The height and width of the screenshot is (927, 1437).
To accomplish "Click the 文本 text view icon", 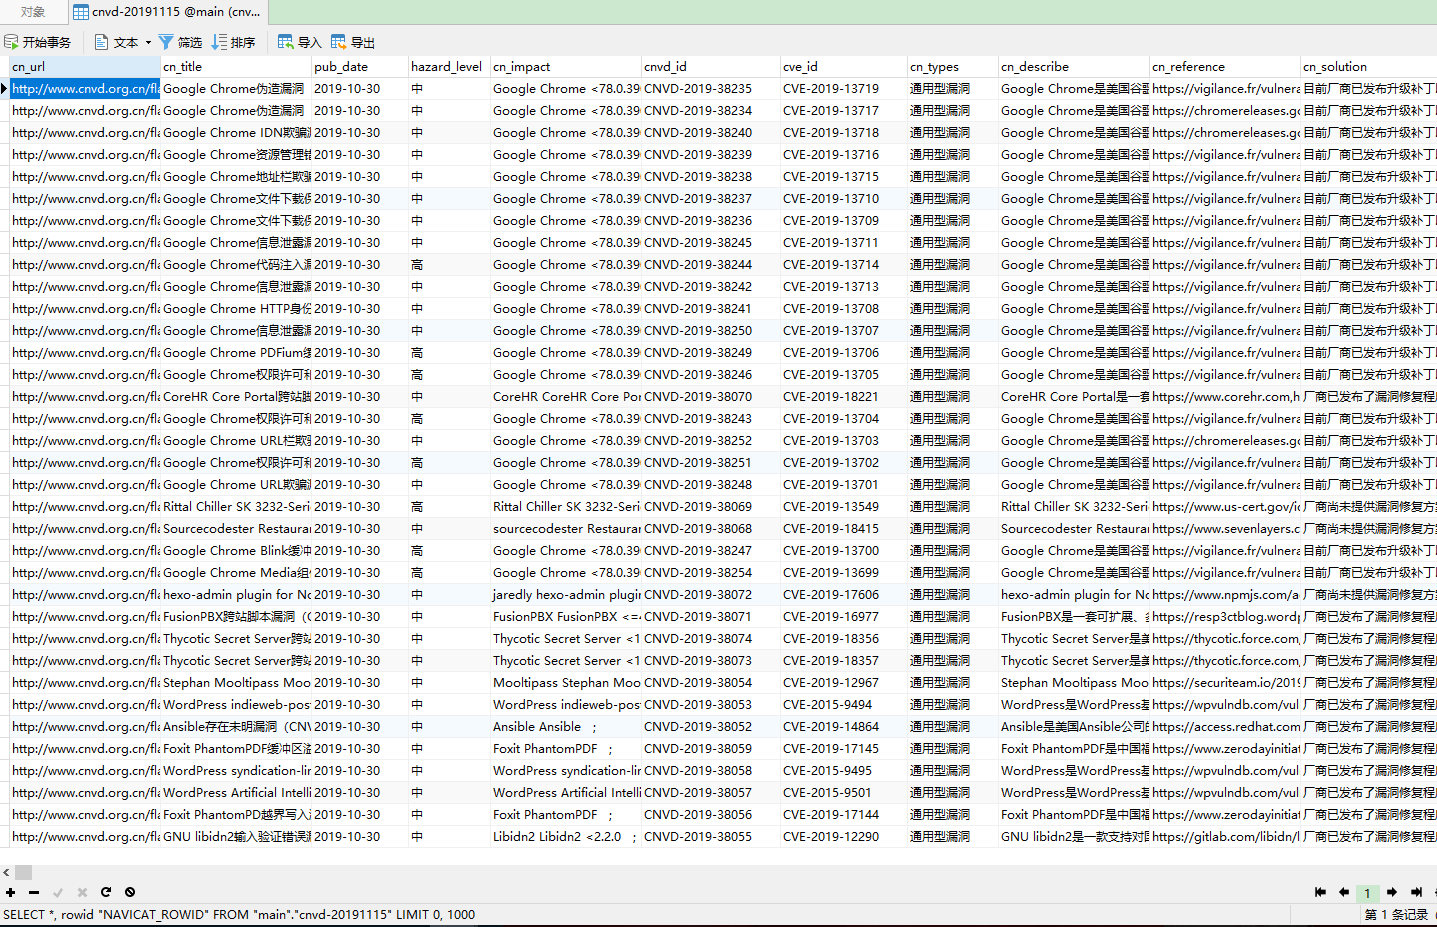I will pyautogui.click(x=102, y=42).
